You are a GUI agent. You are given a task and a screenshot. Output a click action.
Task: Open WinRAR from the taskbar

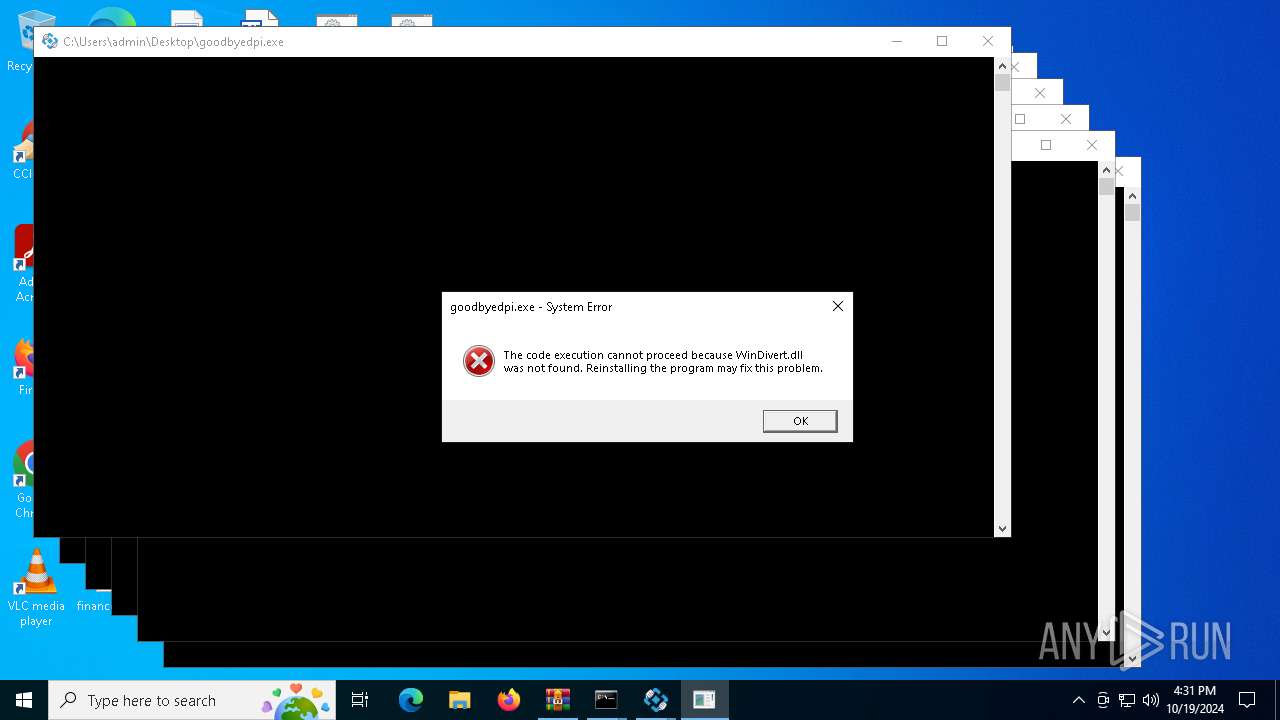tap(558, 700)
